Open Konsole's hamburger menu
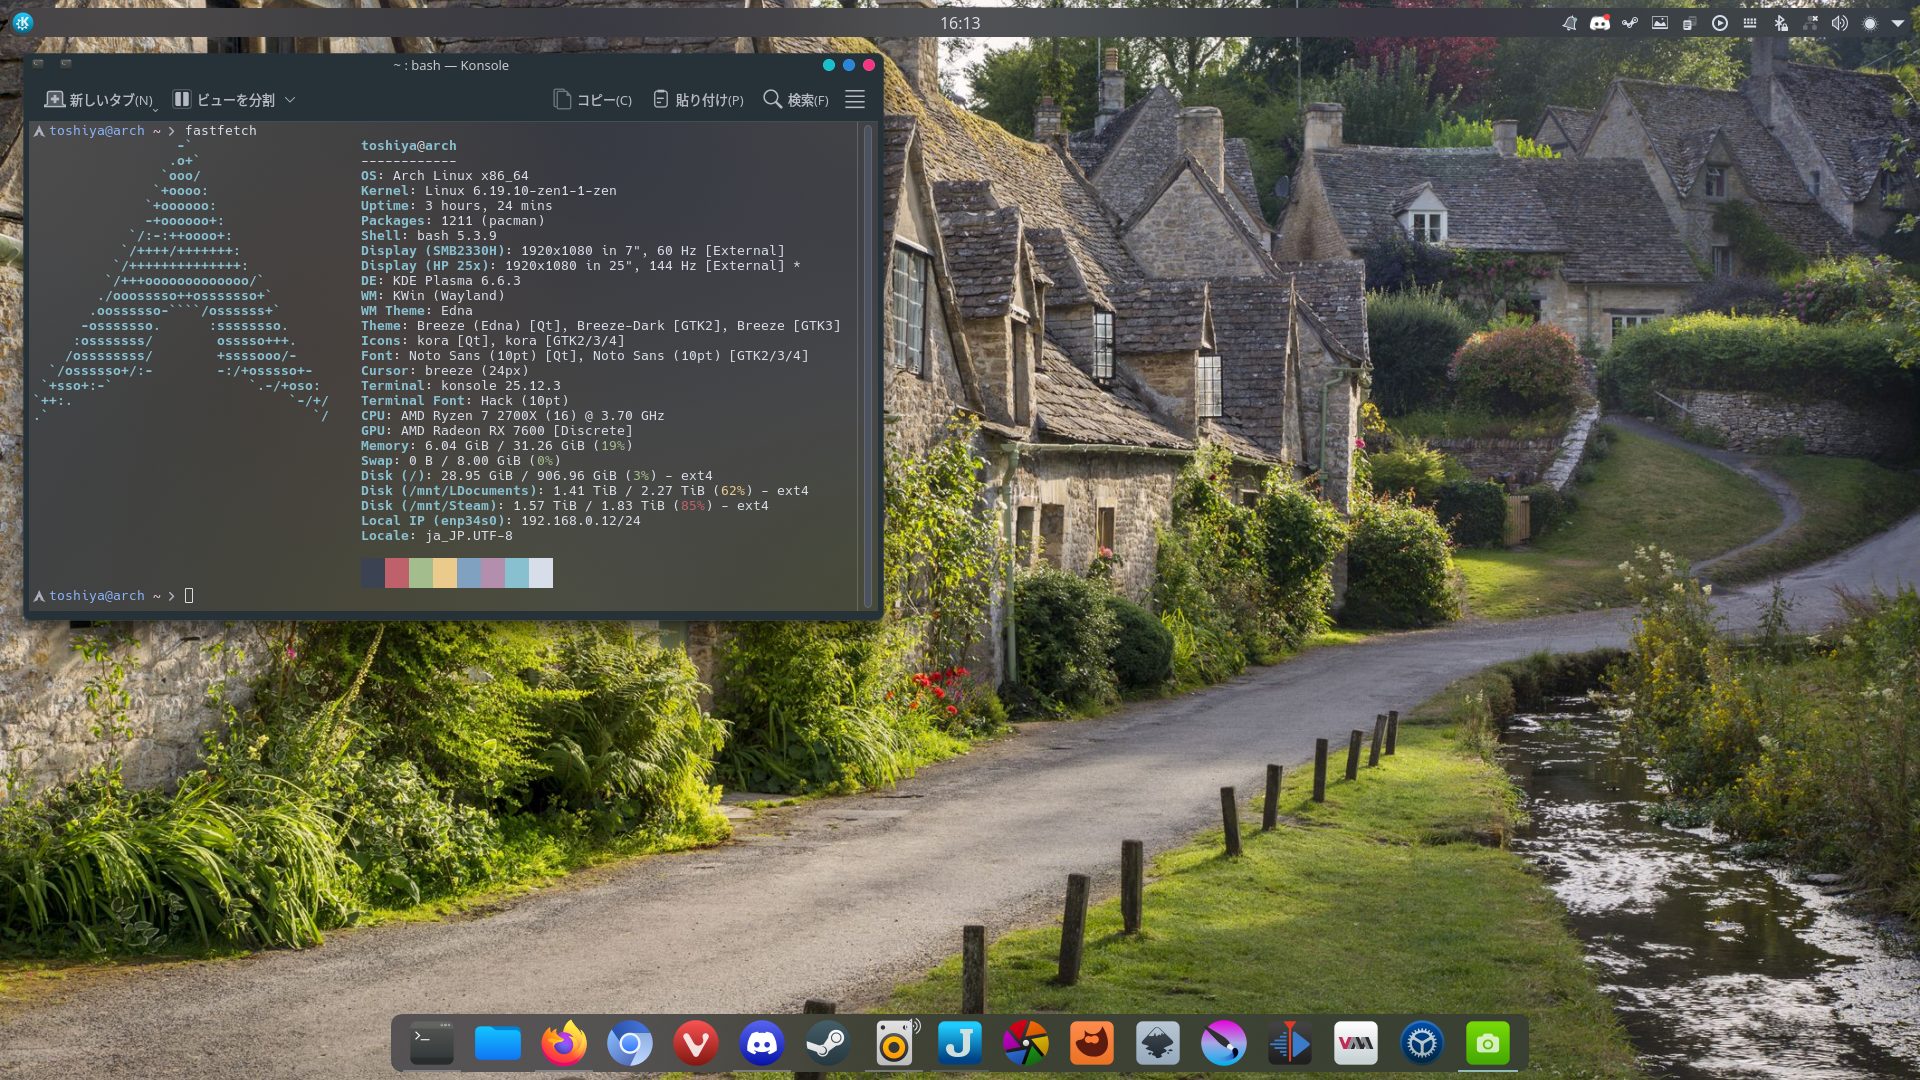The image size is (1920, 1080). [x=855, y=99]
